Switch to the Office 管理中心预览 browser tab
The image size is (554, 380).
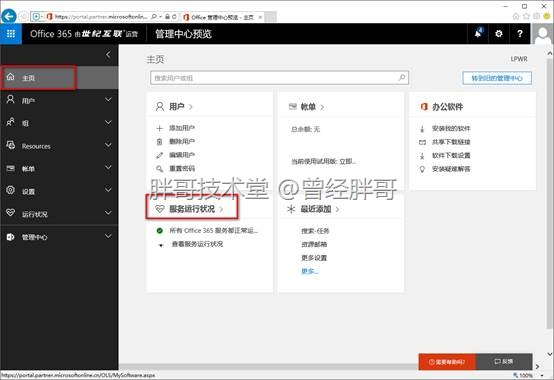(x=222, y=17)
